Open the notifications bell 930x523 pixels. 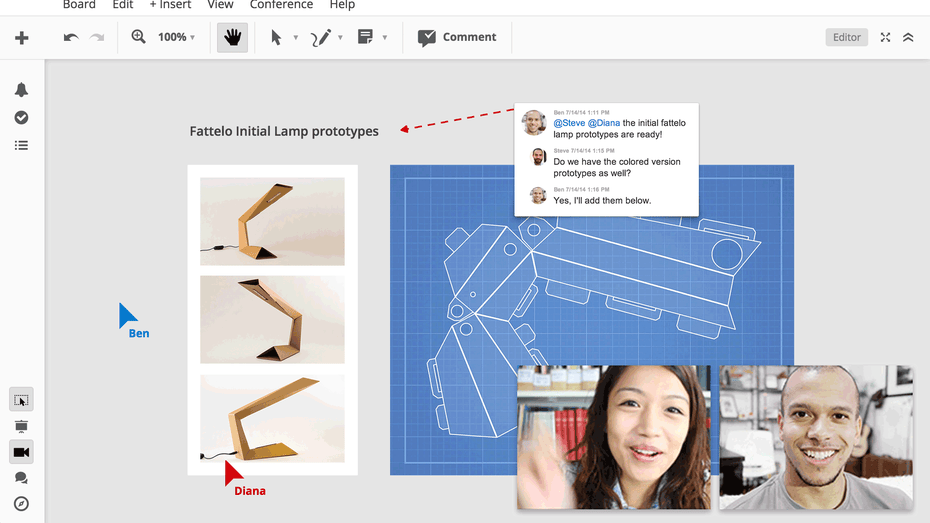pyautogui.click(x=21, y=90)
